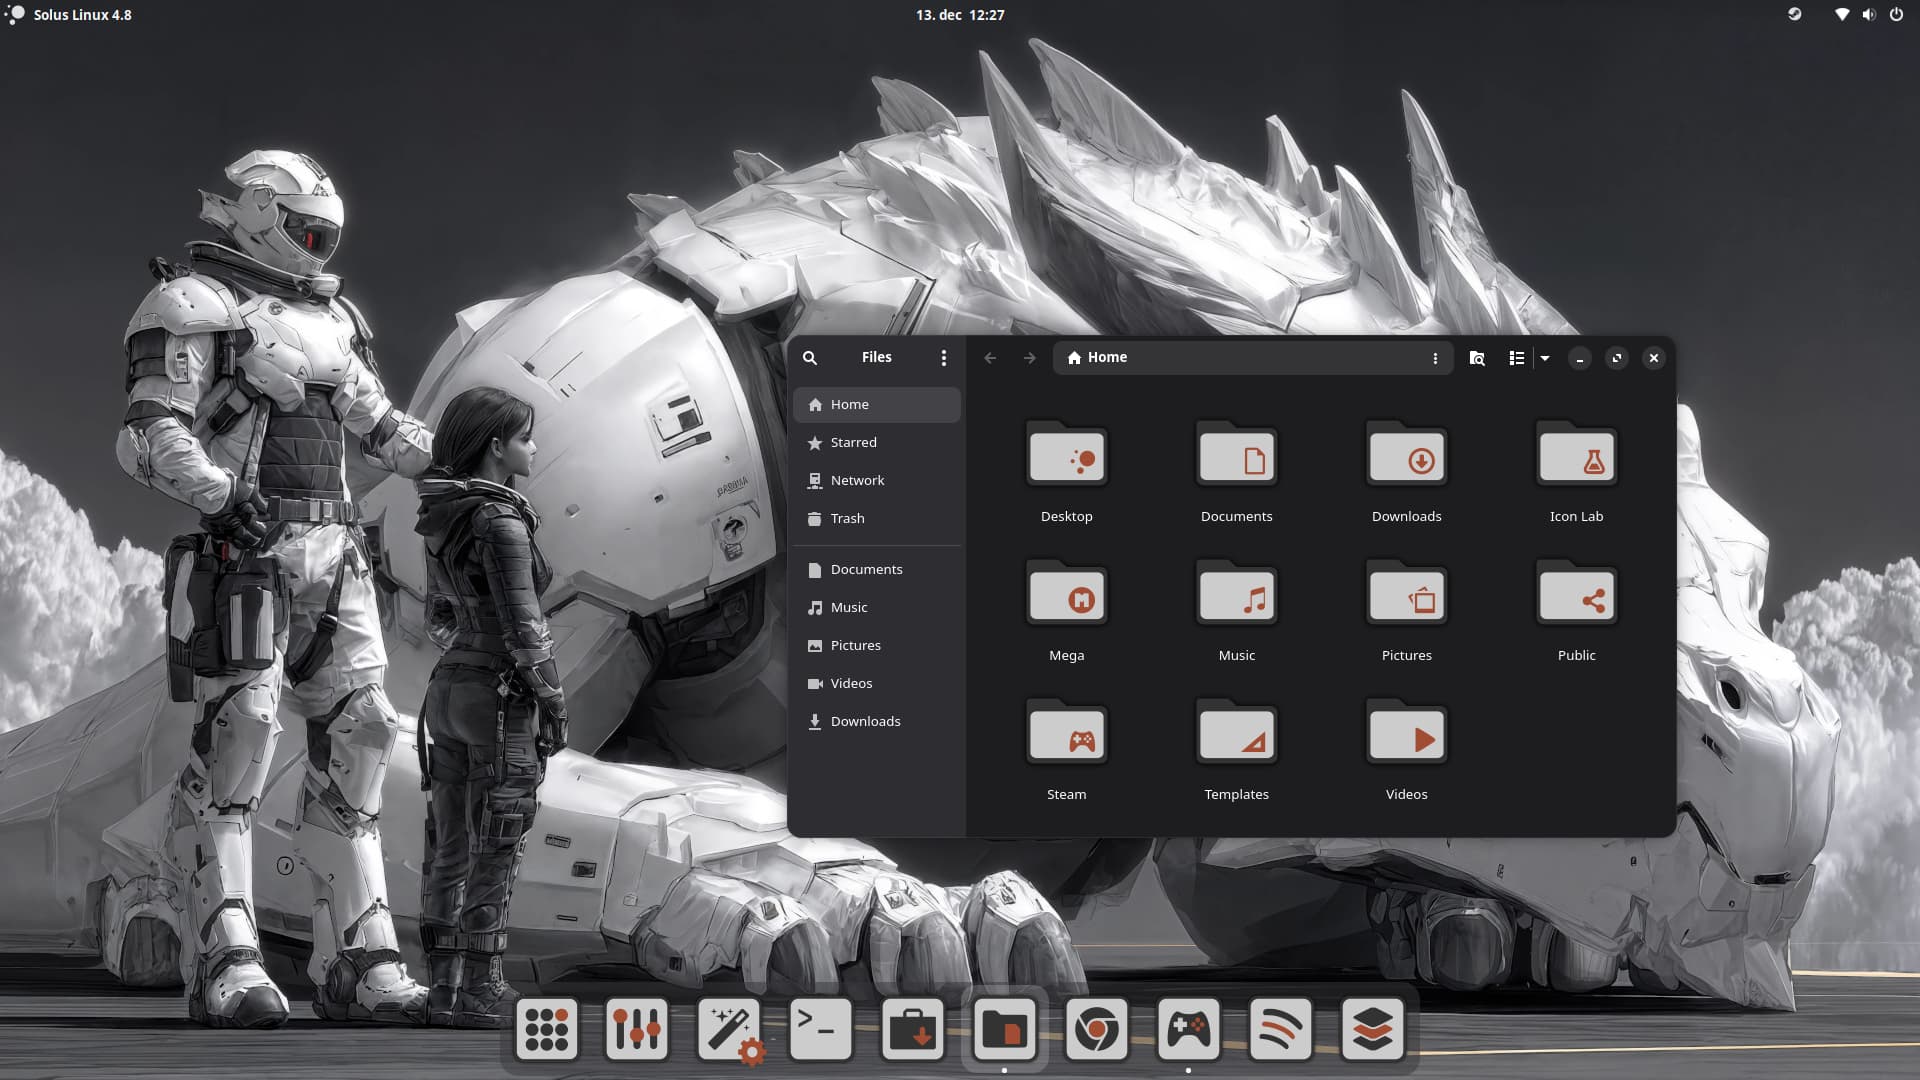Go back with the left arrow

coord(990,358)
